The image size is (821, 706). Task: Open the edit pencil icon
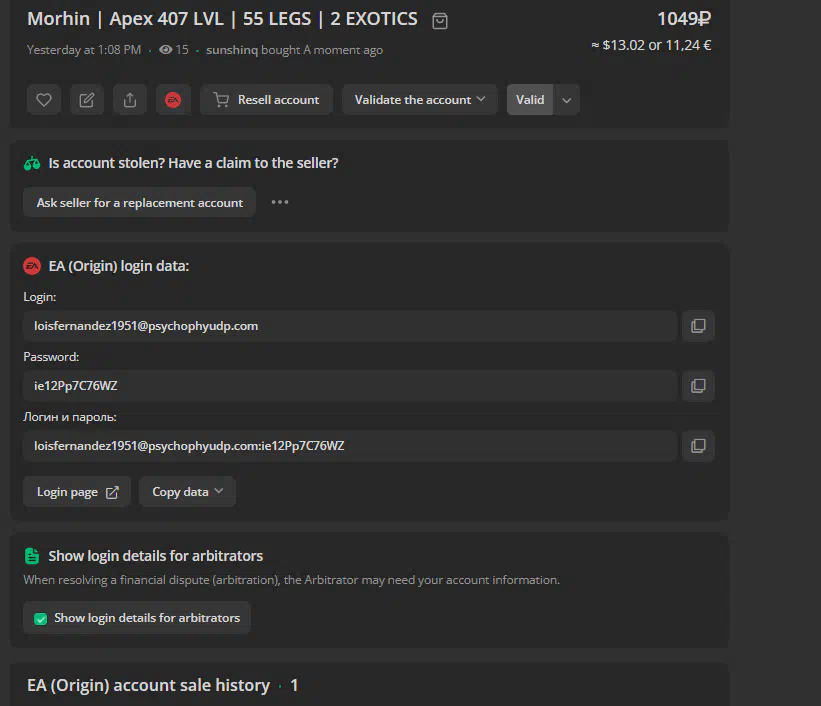click(x=87, y=100)
